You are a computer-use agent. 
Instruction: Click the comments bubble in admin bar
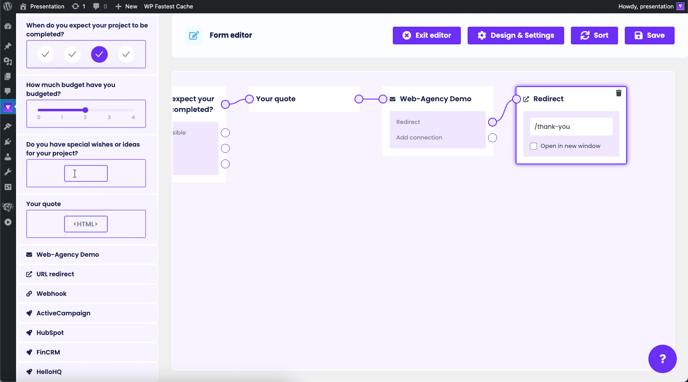(x=100, y=6)
